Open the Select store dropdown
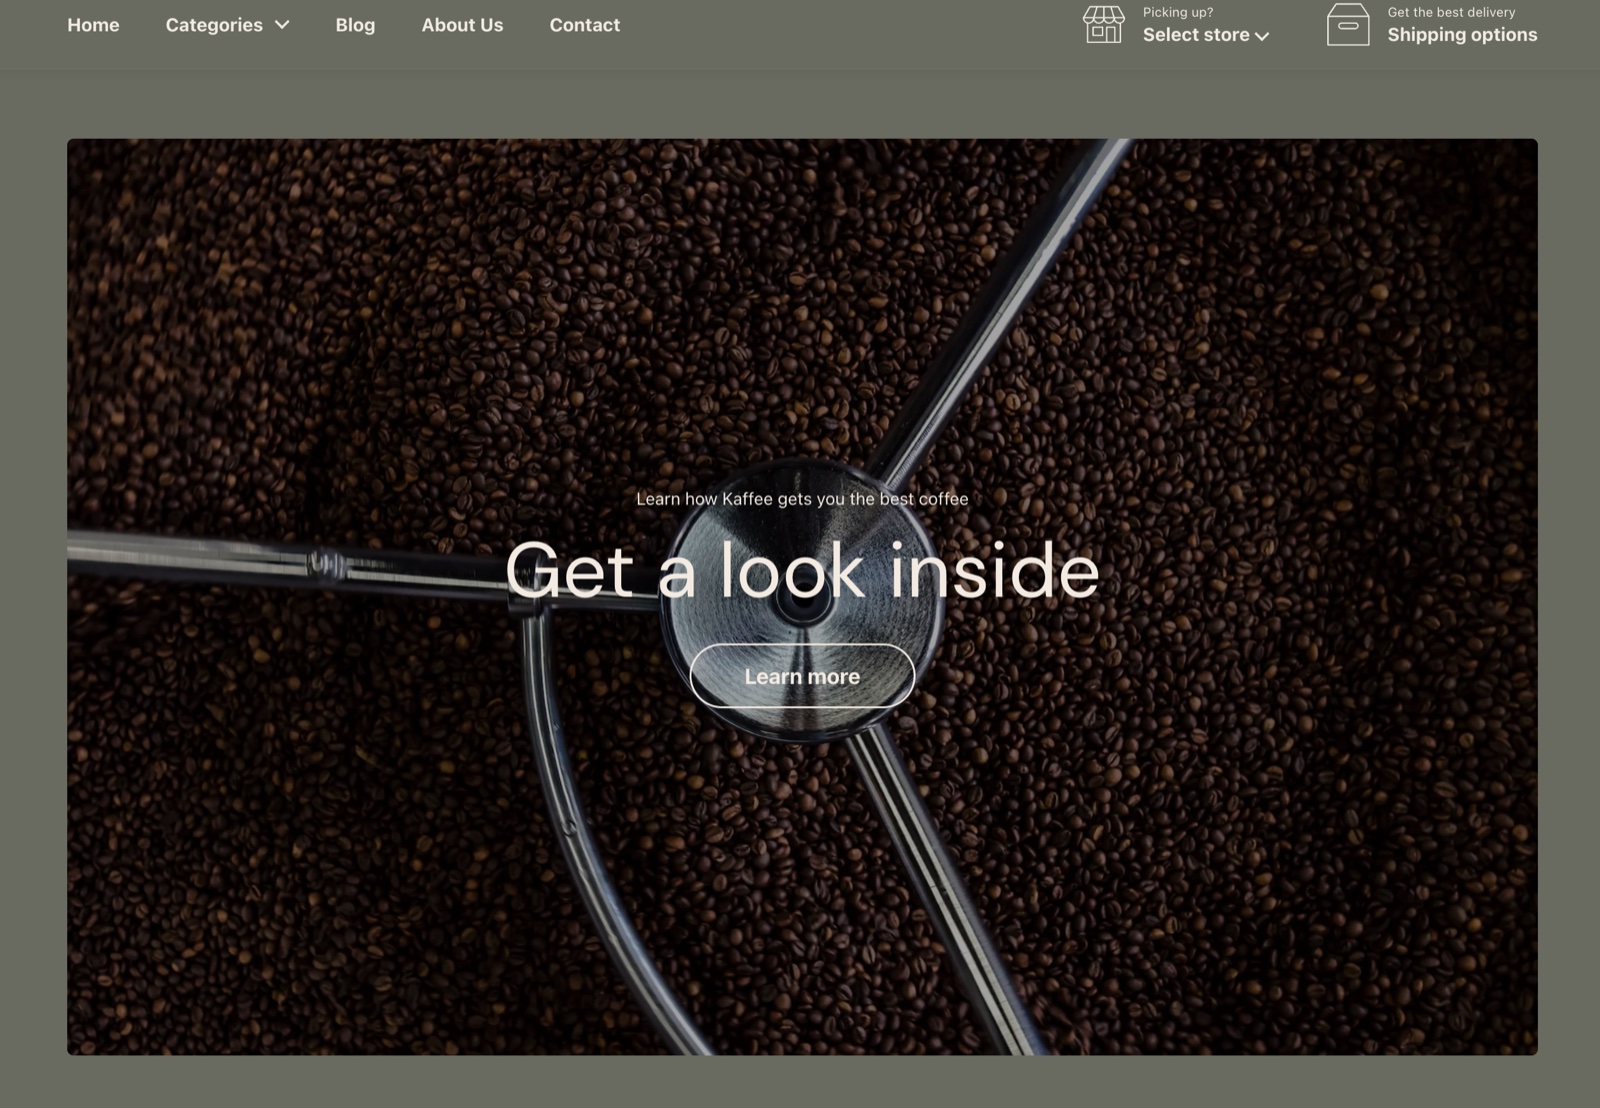This screenshot has width=1600, height=1108. click(1206, 35)
